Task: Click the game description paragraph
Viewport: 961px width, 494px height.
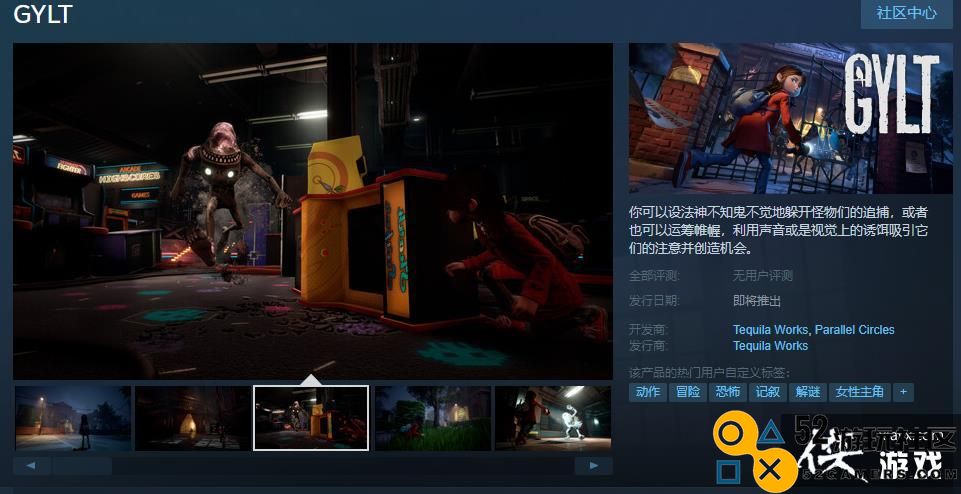Action: 778,230
